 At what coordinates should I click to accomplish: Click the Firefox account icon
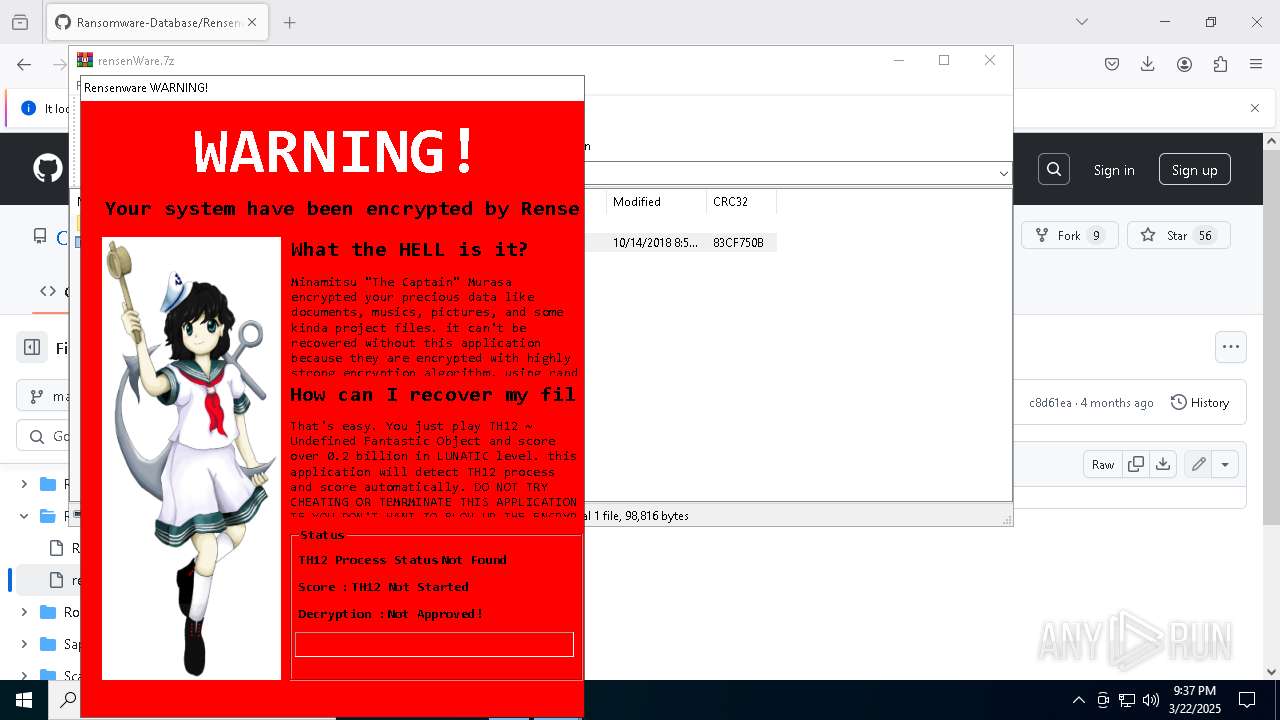[1184, 64]
